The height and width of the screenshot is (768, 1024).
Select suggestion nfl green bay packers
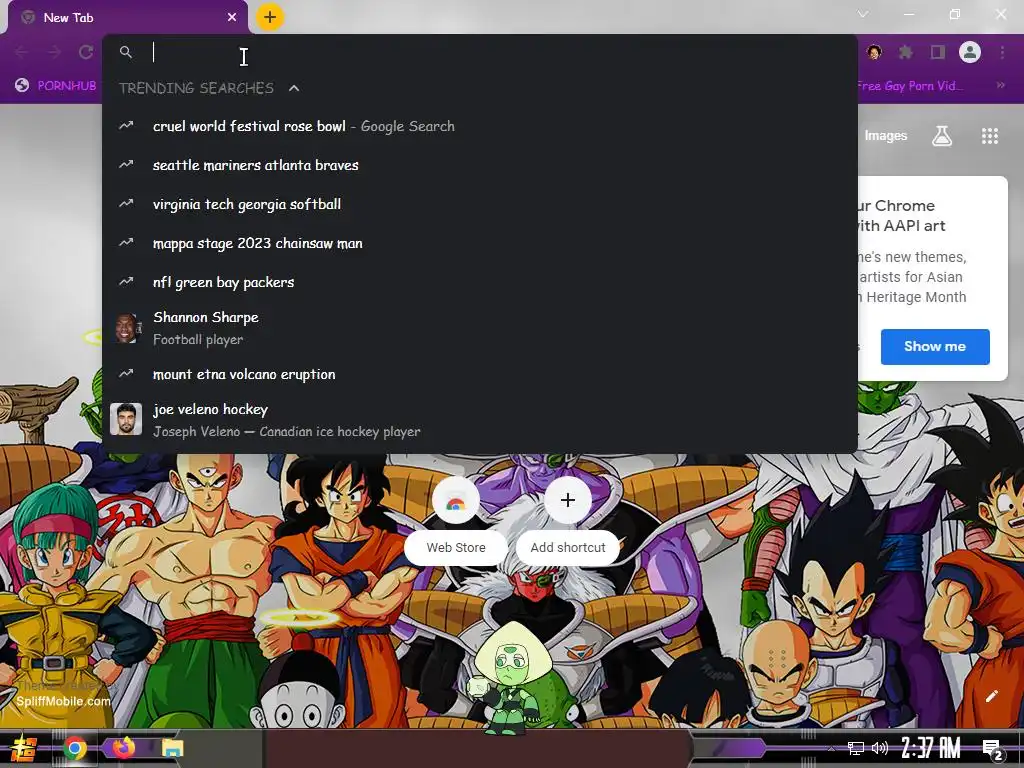coord(479,282)
